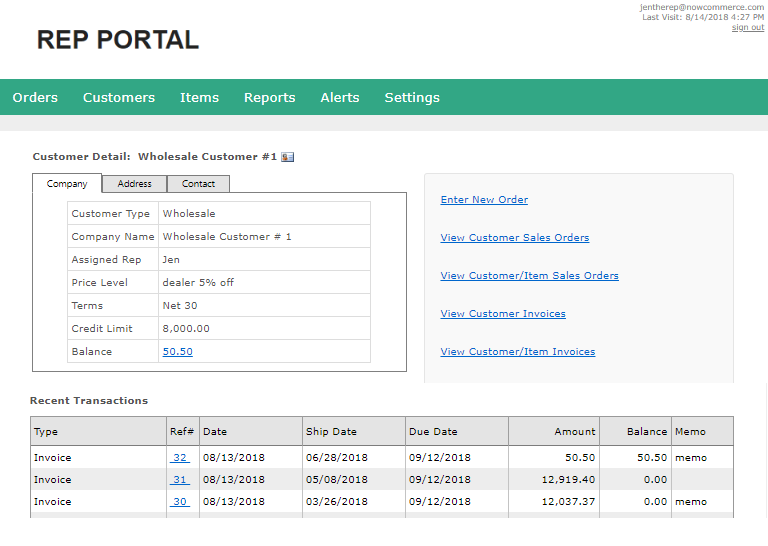
Task: Open View Customer/Item Invoices link
Action: (517, 352)
